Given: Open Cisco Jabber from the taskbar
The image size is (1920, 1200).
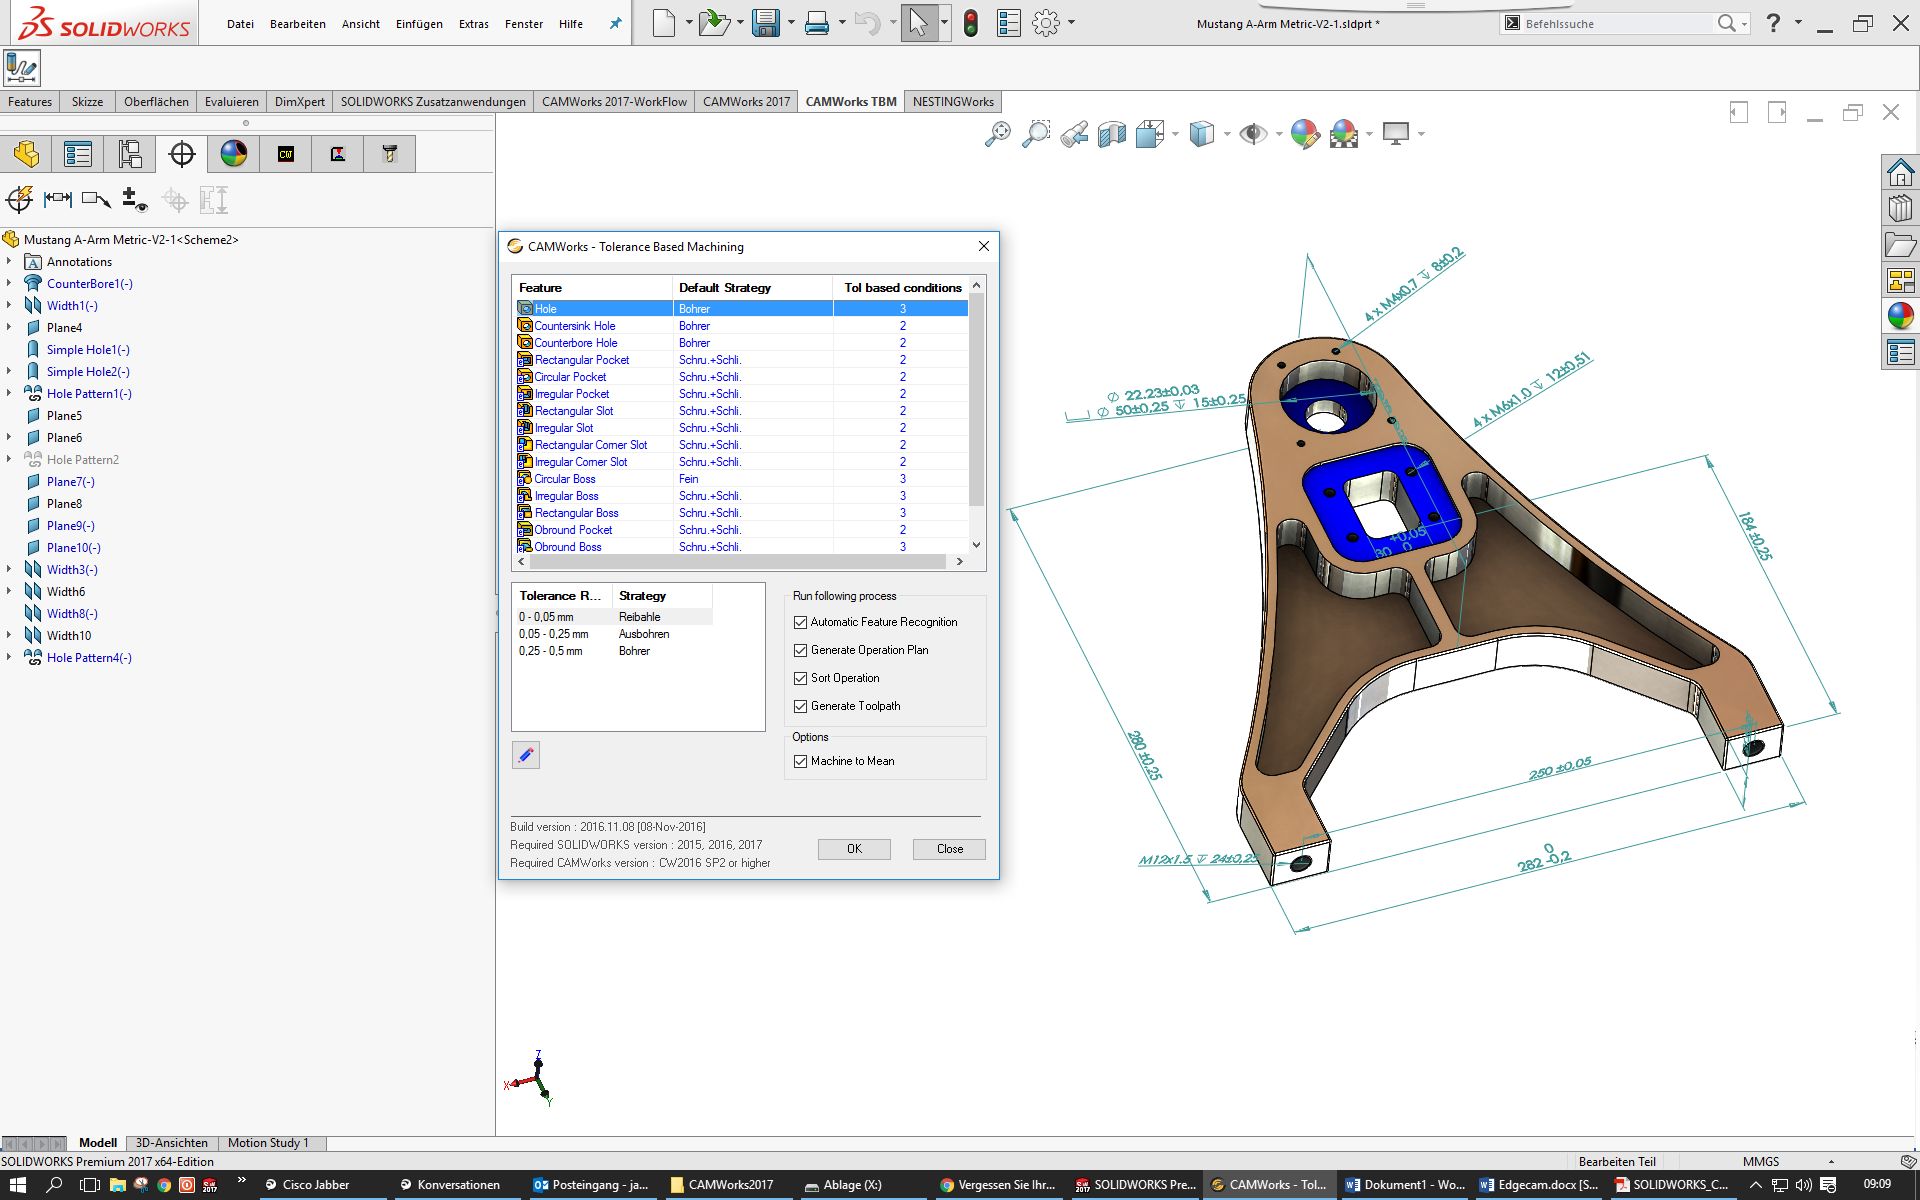Looking at the screenshot, I should [307, 1185].
